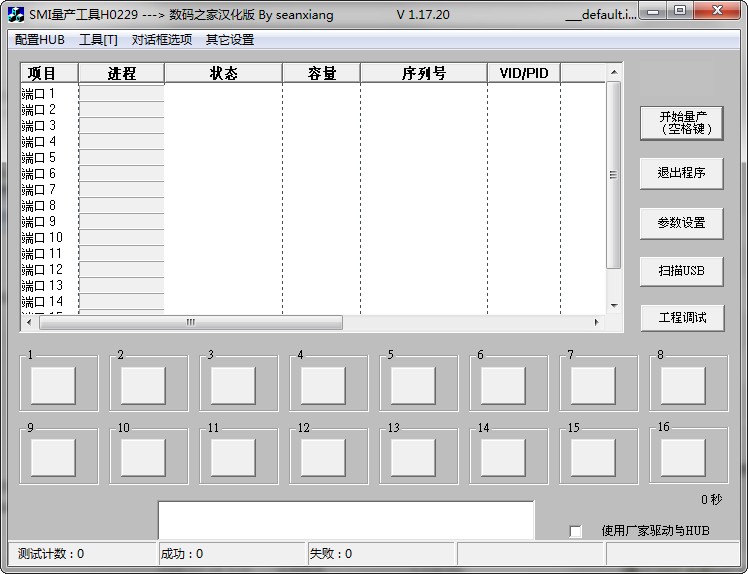Select the 端口 8 row
Screen dimensions: 748x574
click(313, 206)
